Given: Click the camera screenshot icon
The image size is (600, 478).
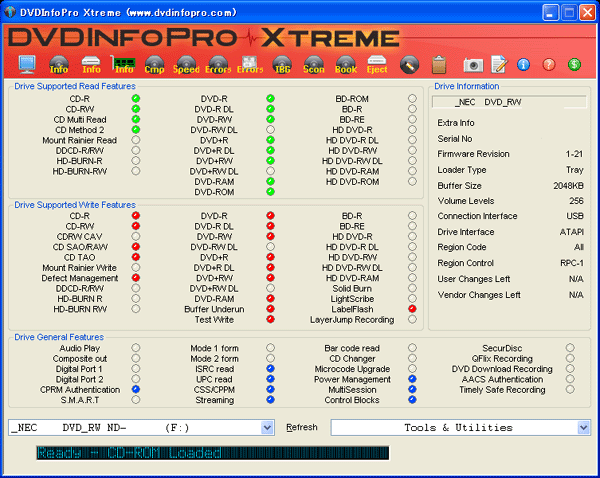Looking at the screenshot, I should (x=472, y=65).
